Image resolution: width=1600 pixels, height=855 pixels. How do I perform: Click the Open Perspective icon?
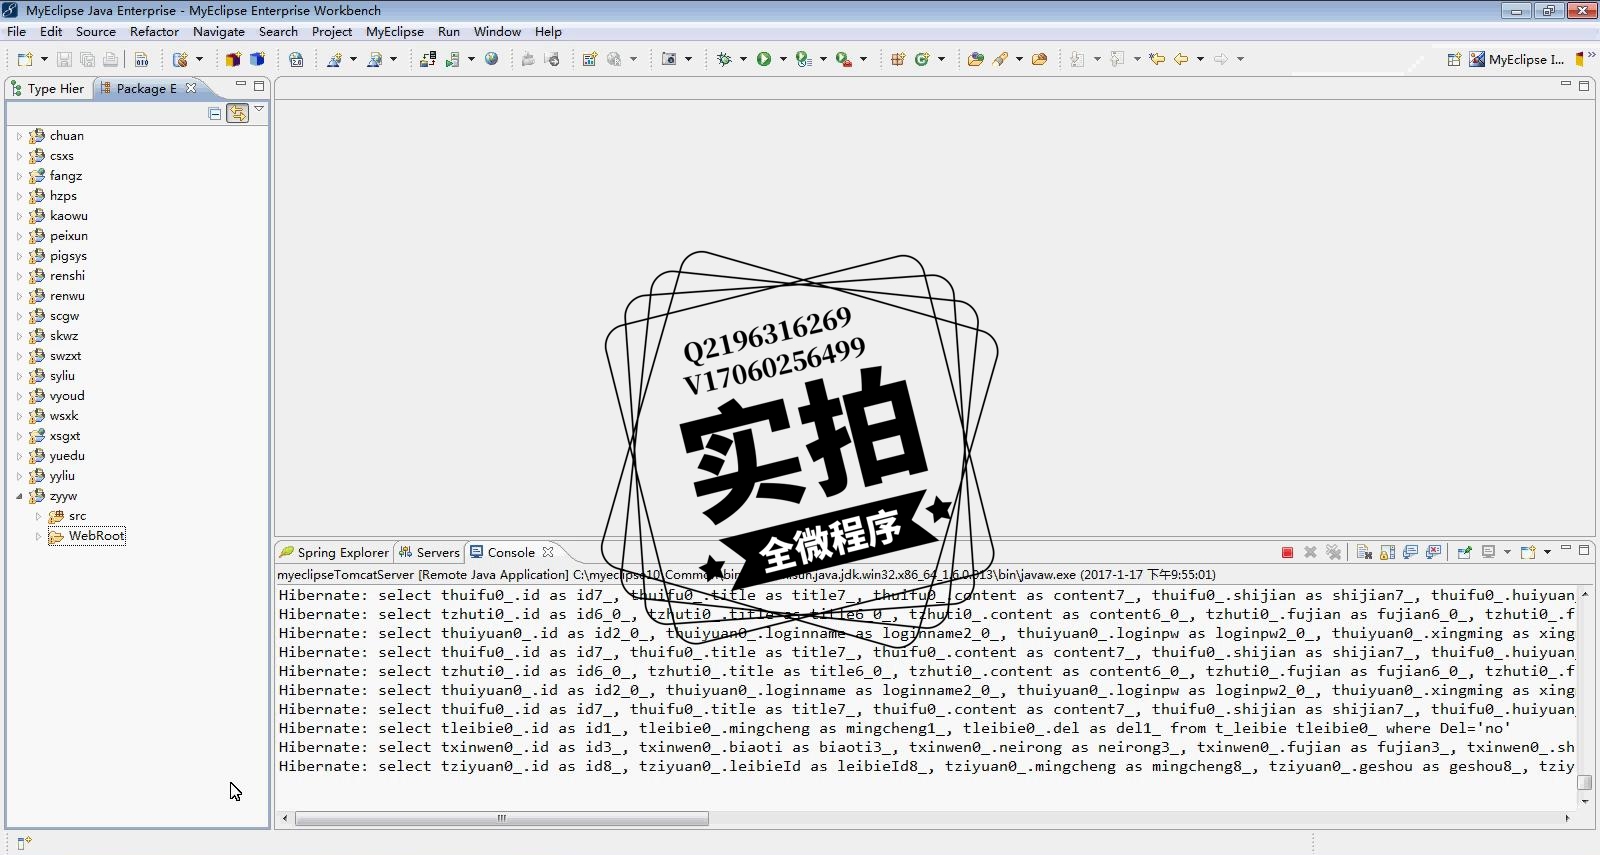coord(1454,59)
